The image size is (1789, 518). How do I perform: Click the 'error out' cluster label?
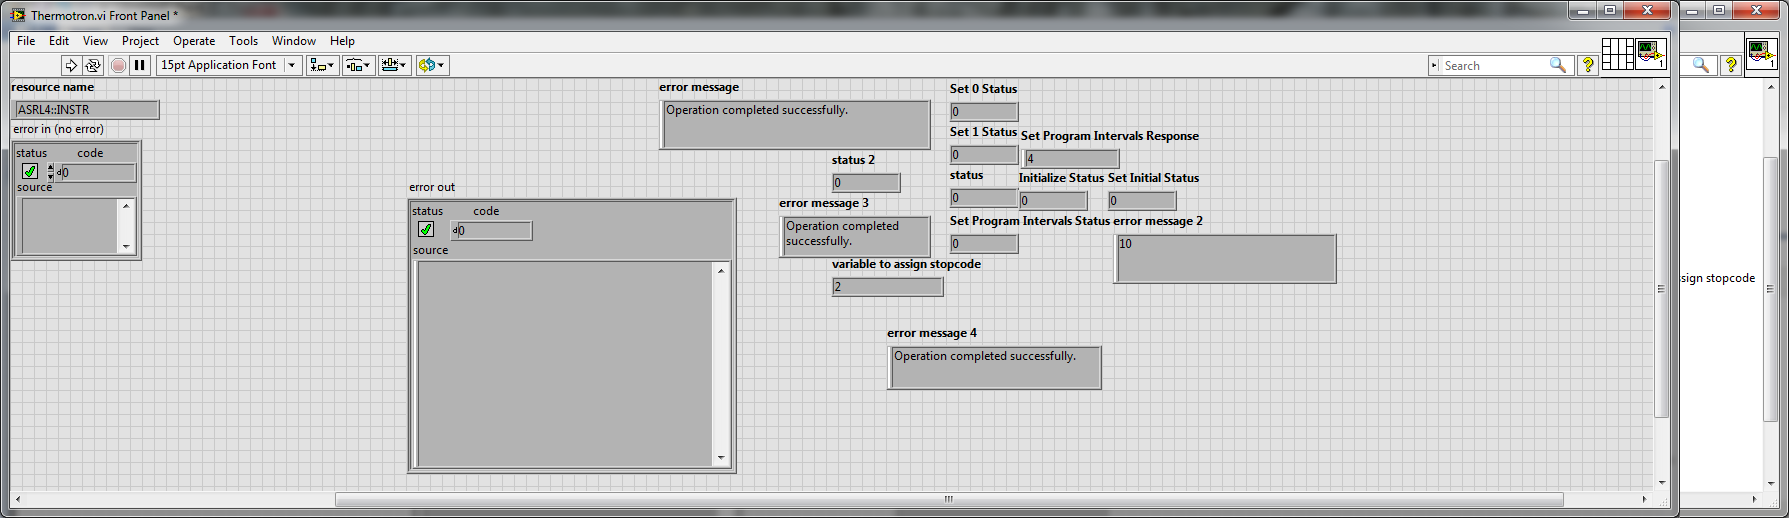(x=432, y=187)
